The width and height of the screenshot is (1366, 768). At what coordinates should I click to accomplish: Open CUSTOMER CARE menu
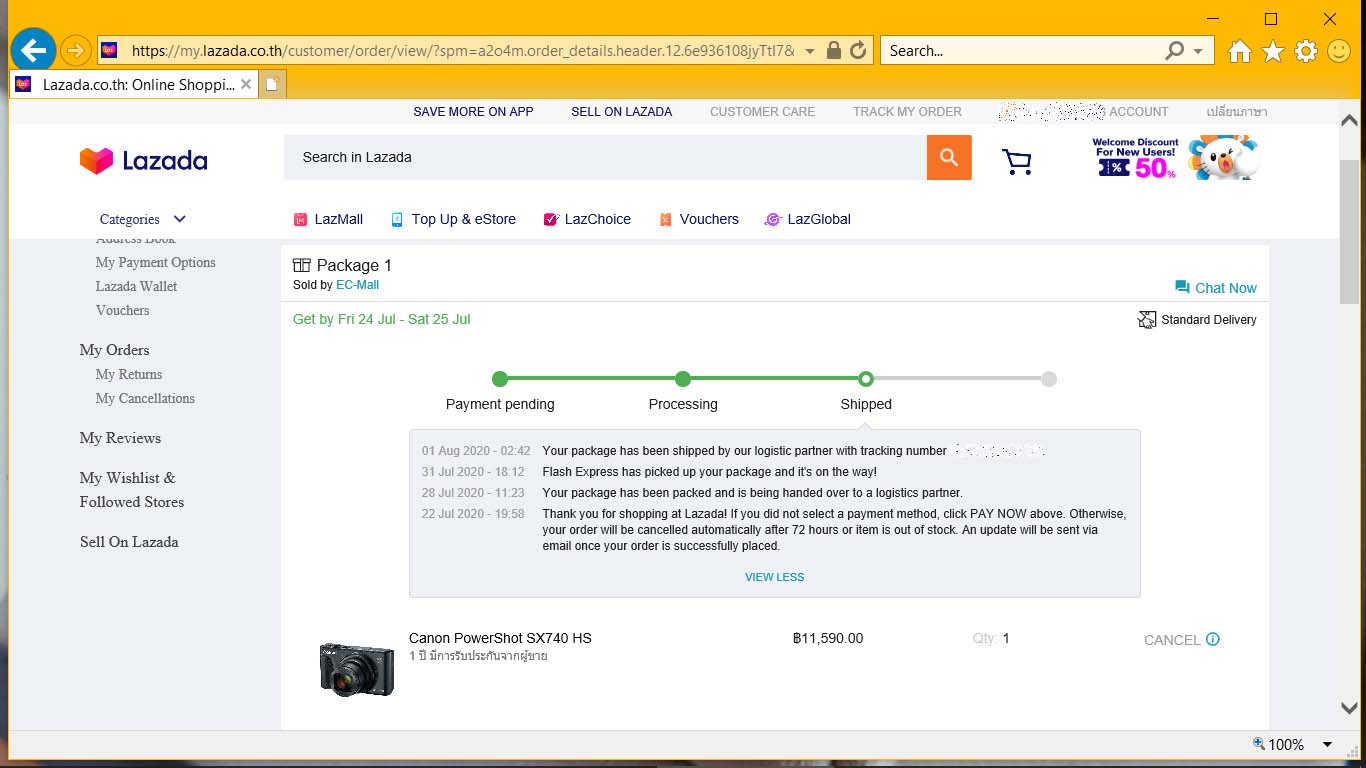point(762,112)
